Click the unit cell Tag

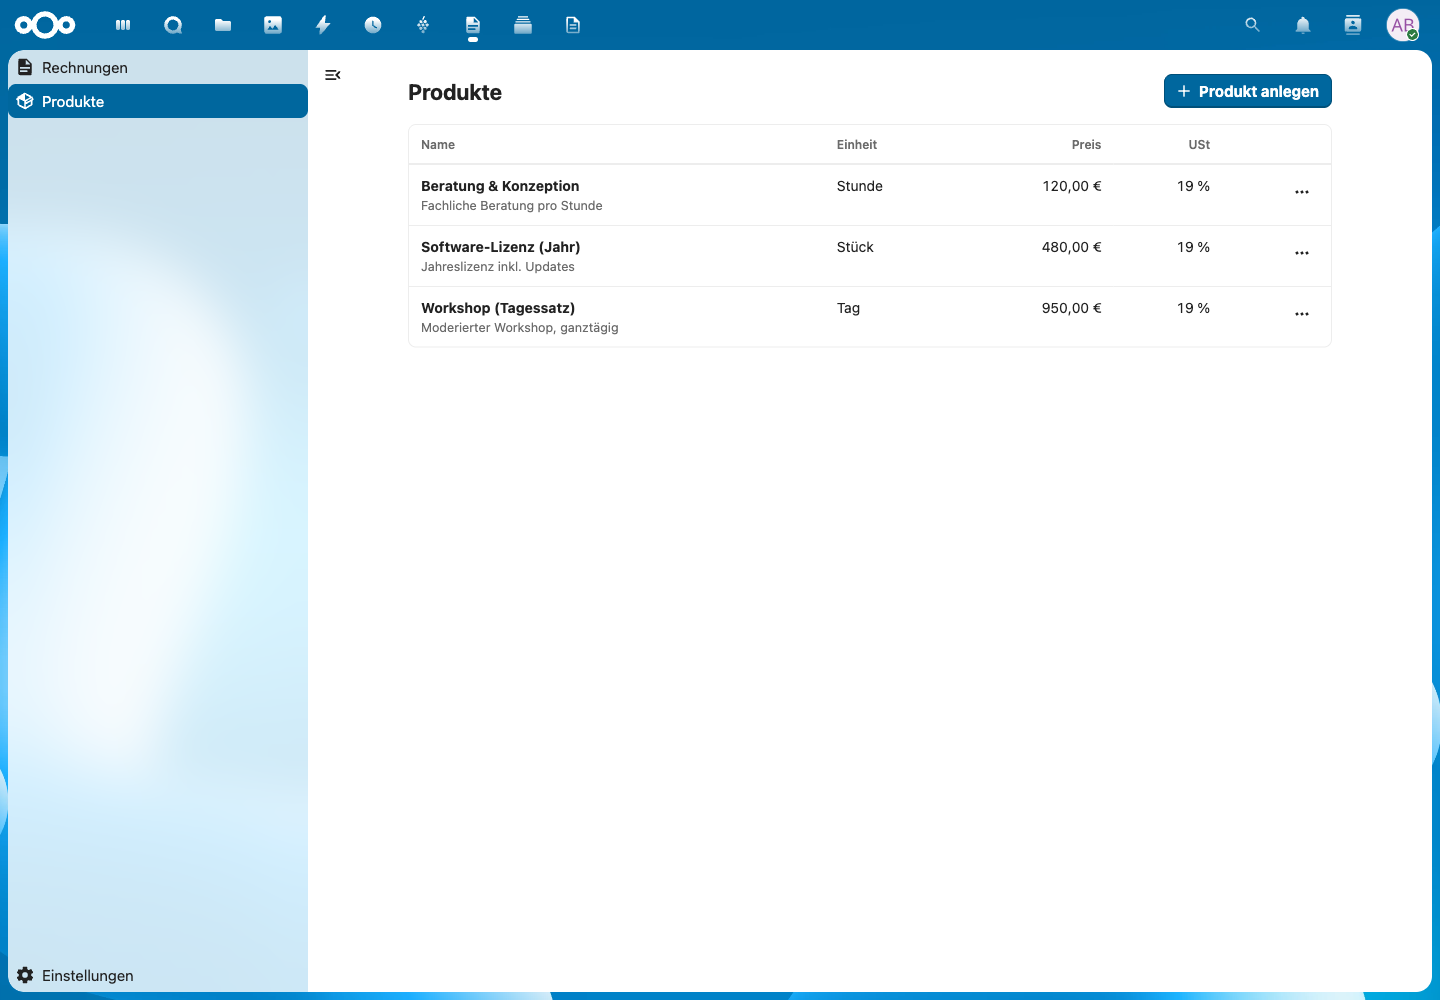[848, 308]
